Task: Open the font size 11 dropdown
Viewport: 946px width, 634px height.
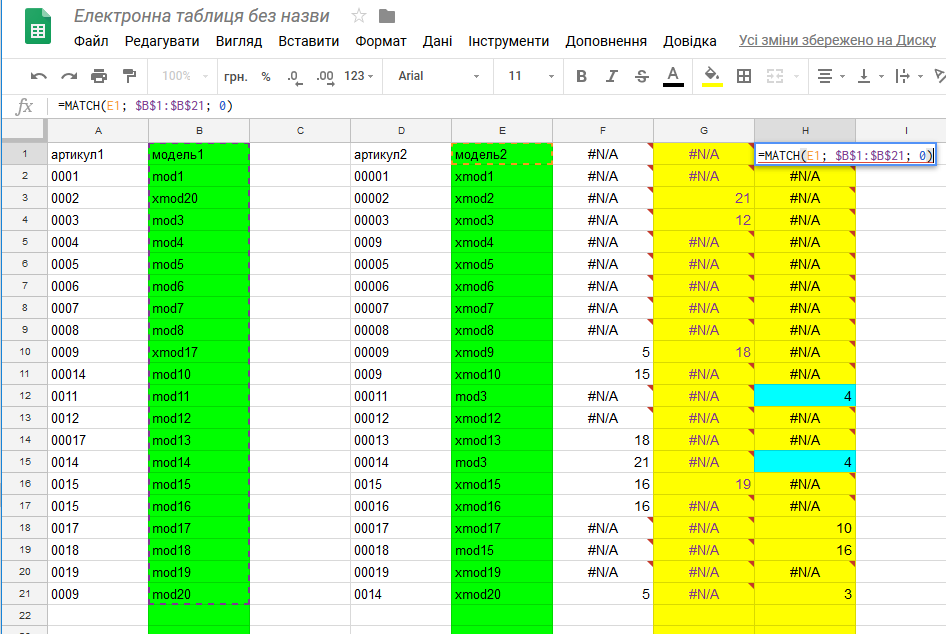Action: (x=530, y=76)
